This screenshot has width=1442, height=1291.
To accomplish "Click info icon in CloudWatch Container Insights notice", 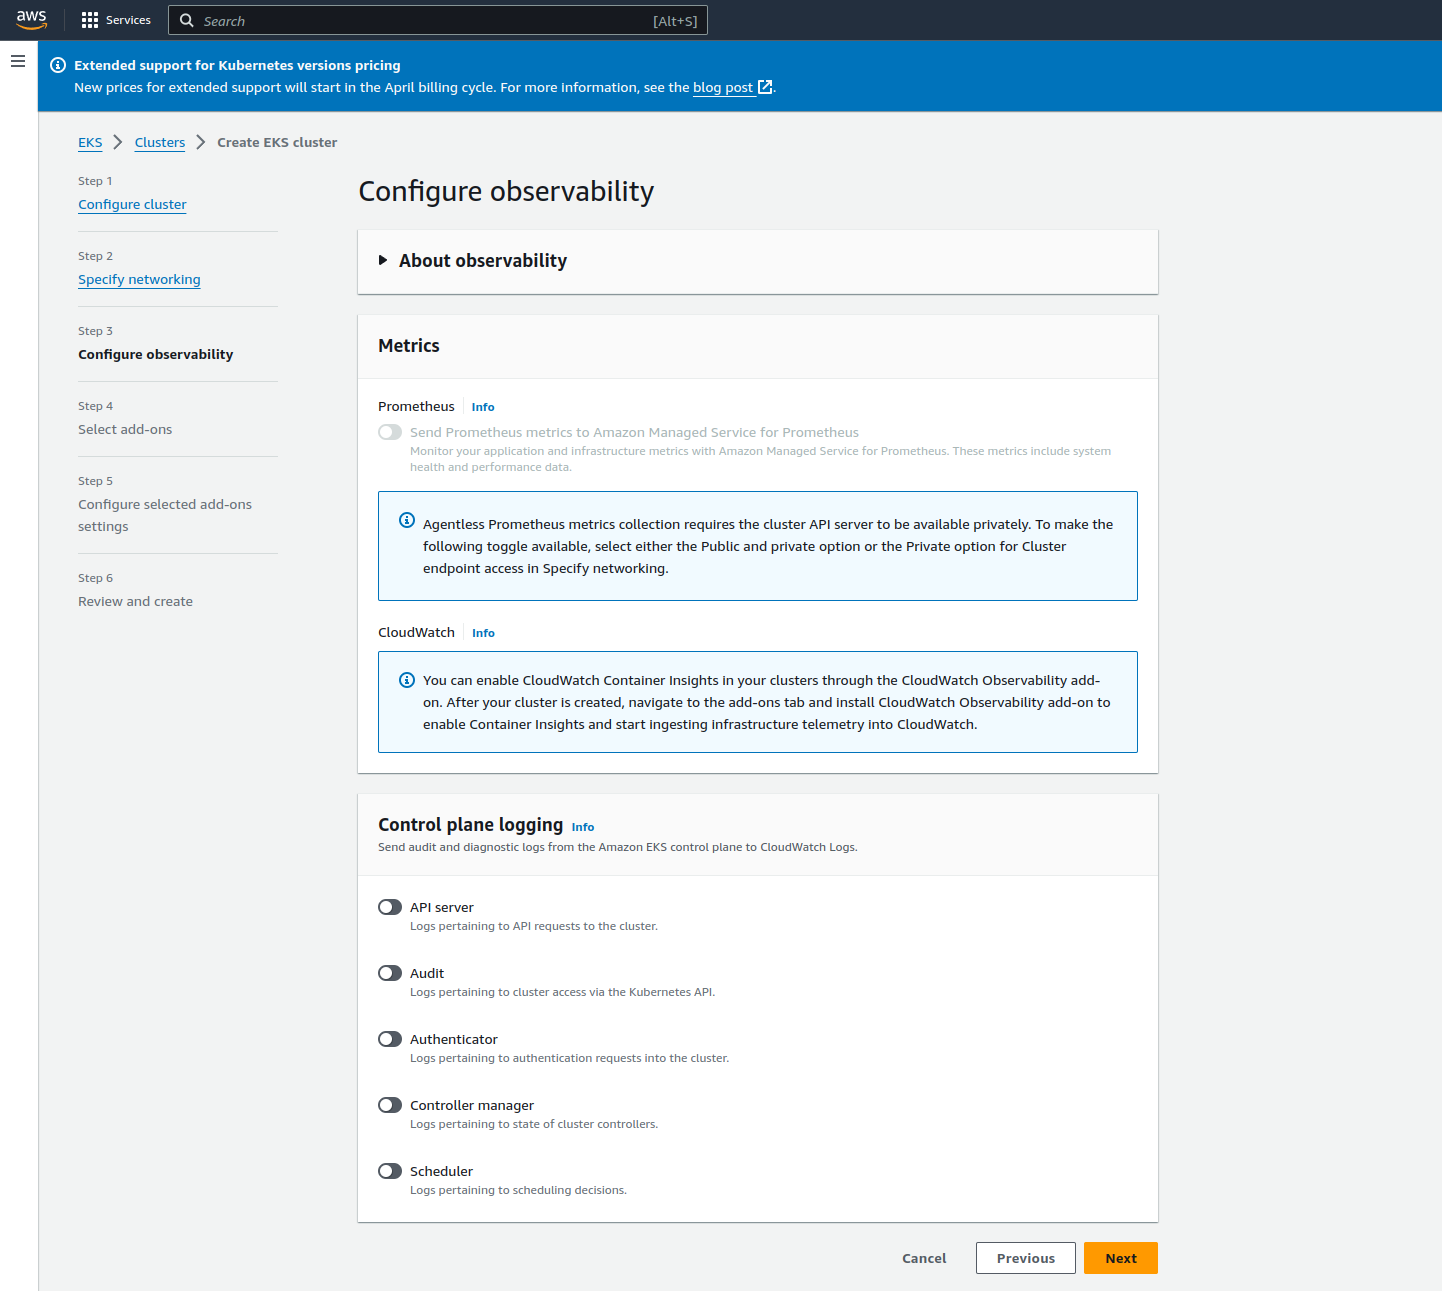I will coord(407,680).
